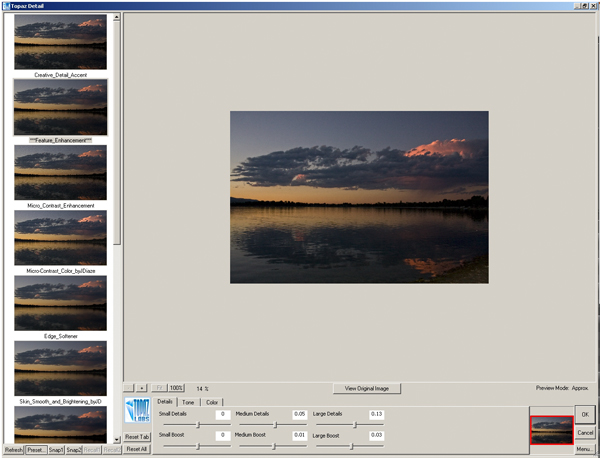Switch to the Tone tab

point(189,401)
